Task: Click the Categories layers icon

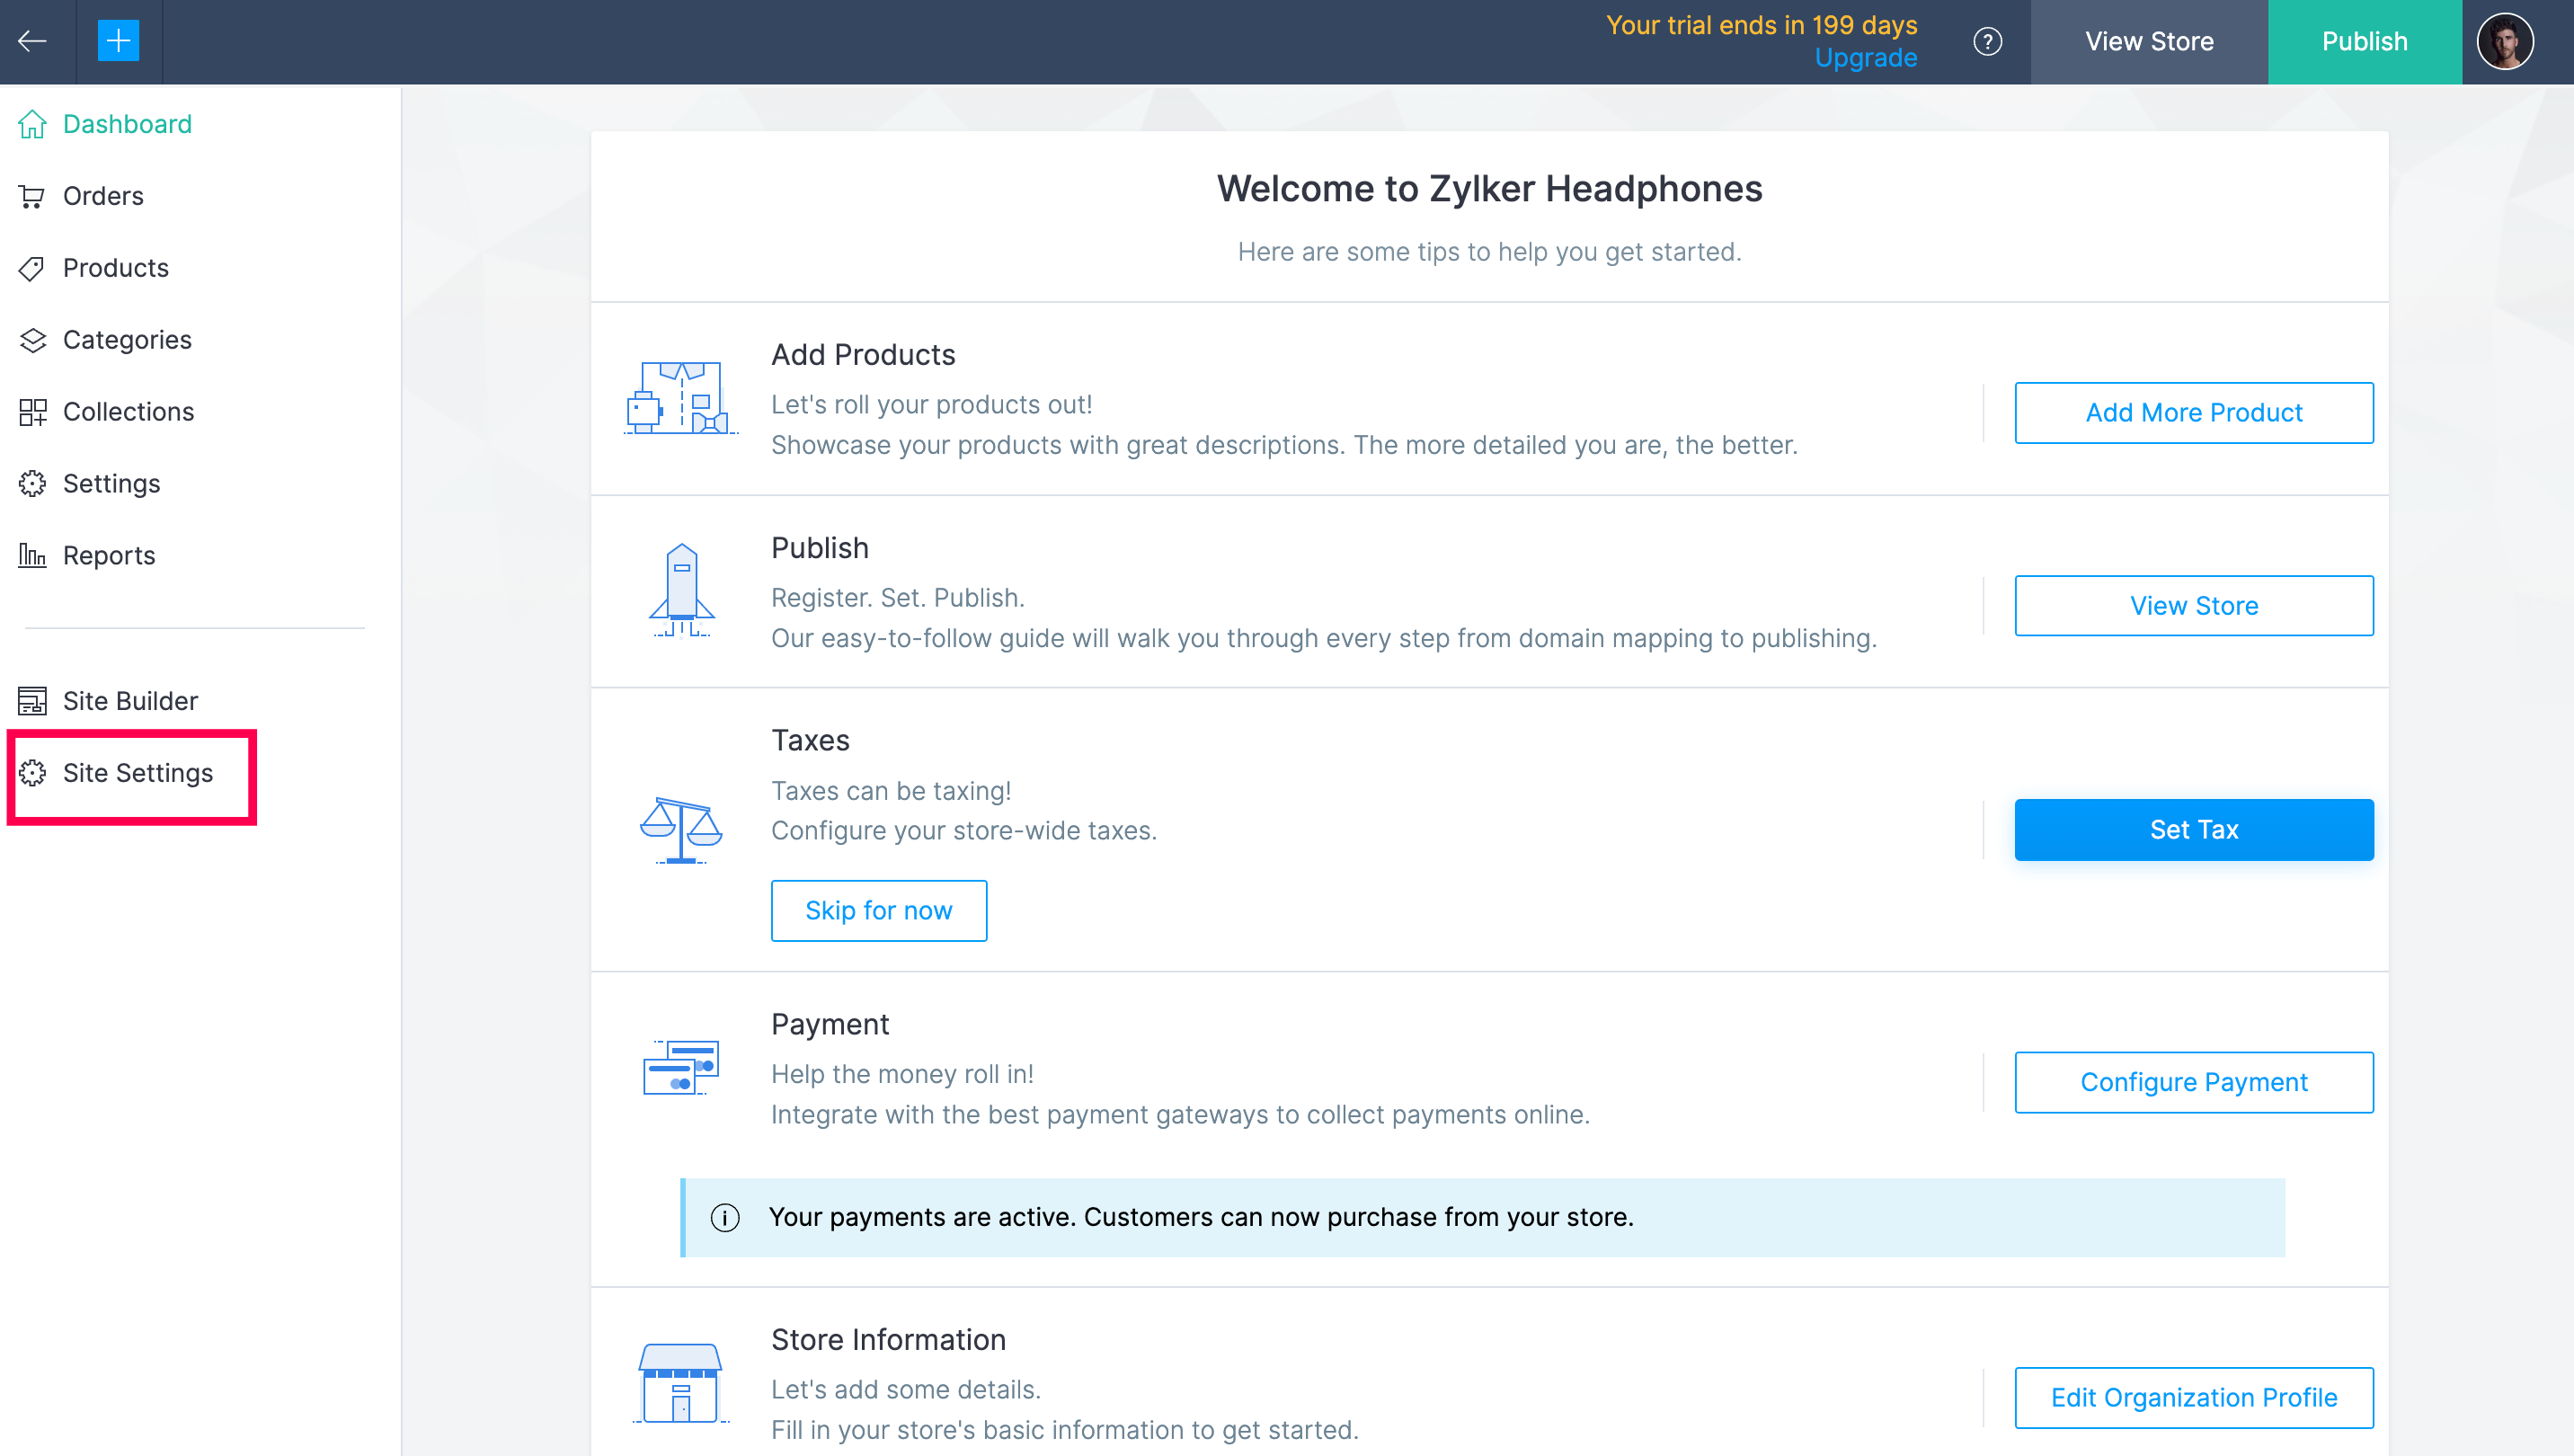Action: [32, 340]
